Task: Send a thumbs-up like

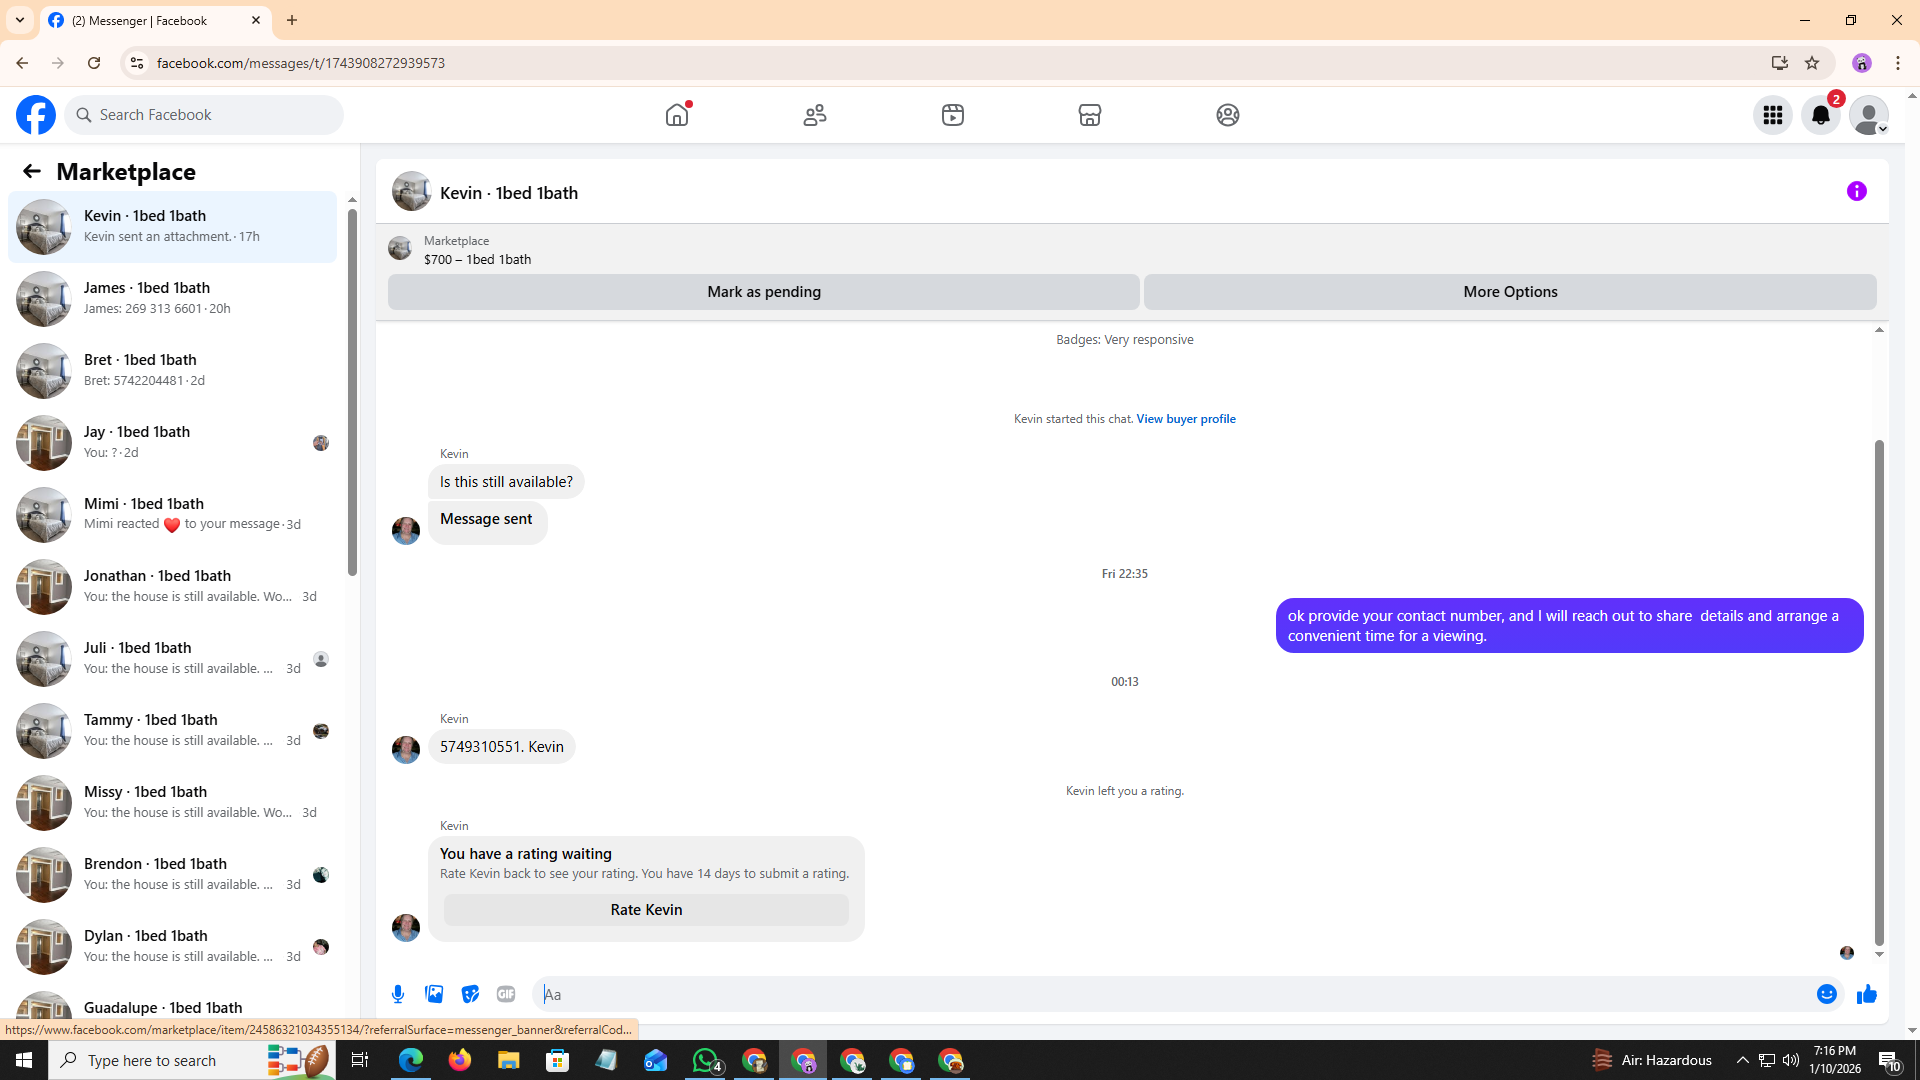Action: point(1866,994)
